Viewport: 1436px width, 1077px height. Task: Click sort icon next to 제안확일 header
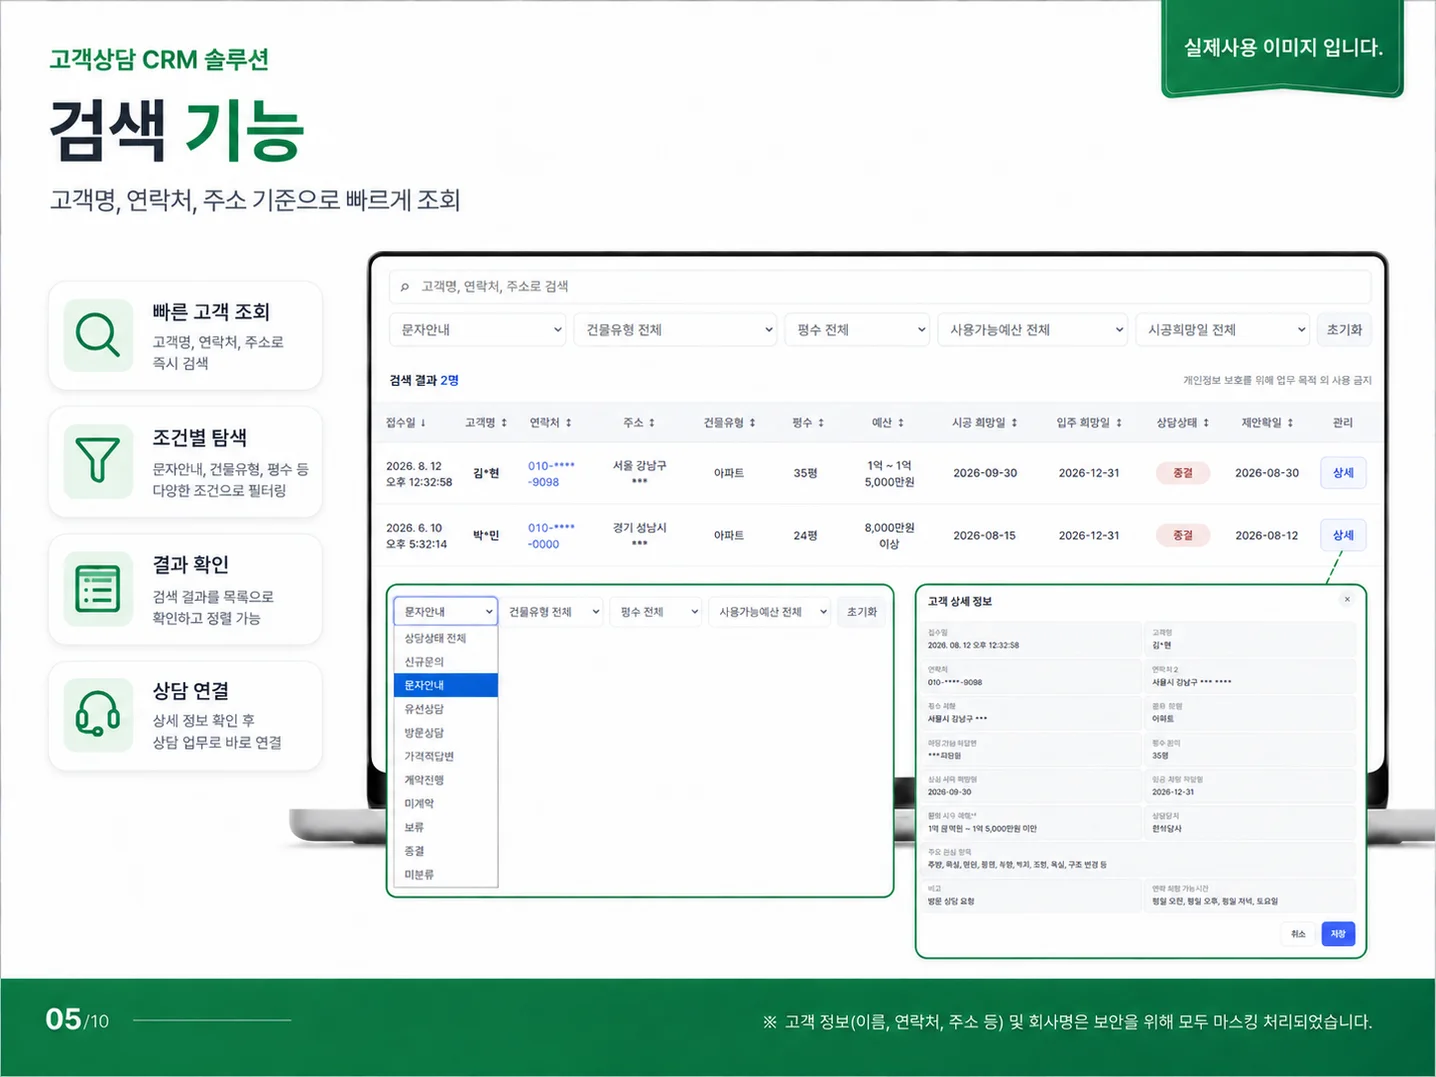click(1290, 423)
